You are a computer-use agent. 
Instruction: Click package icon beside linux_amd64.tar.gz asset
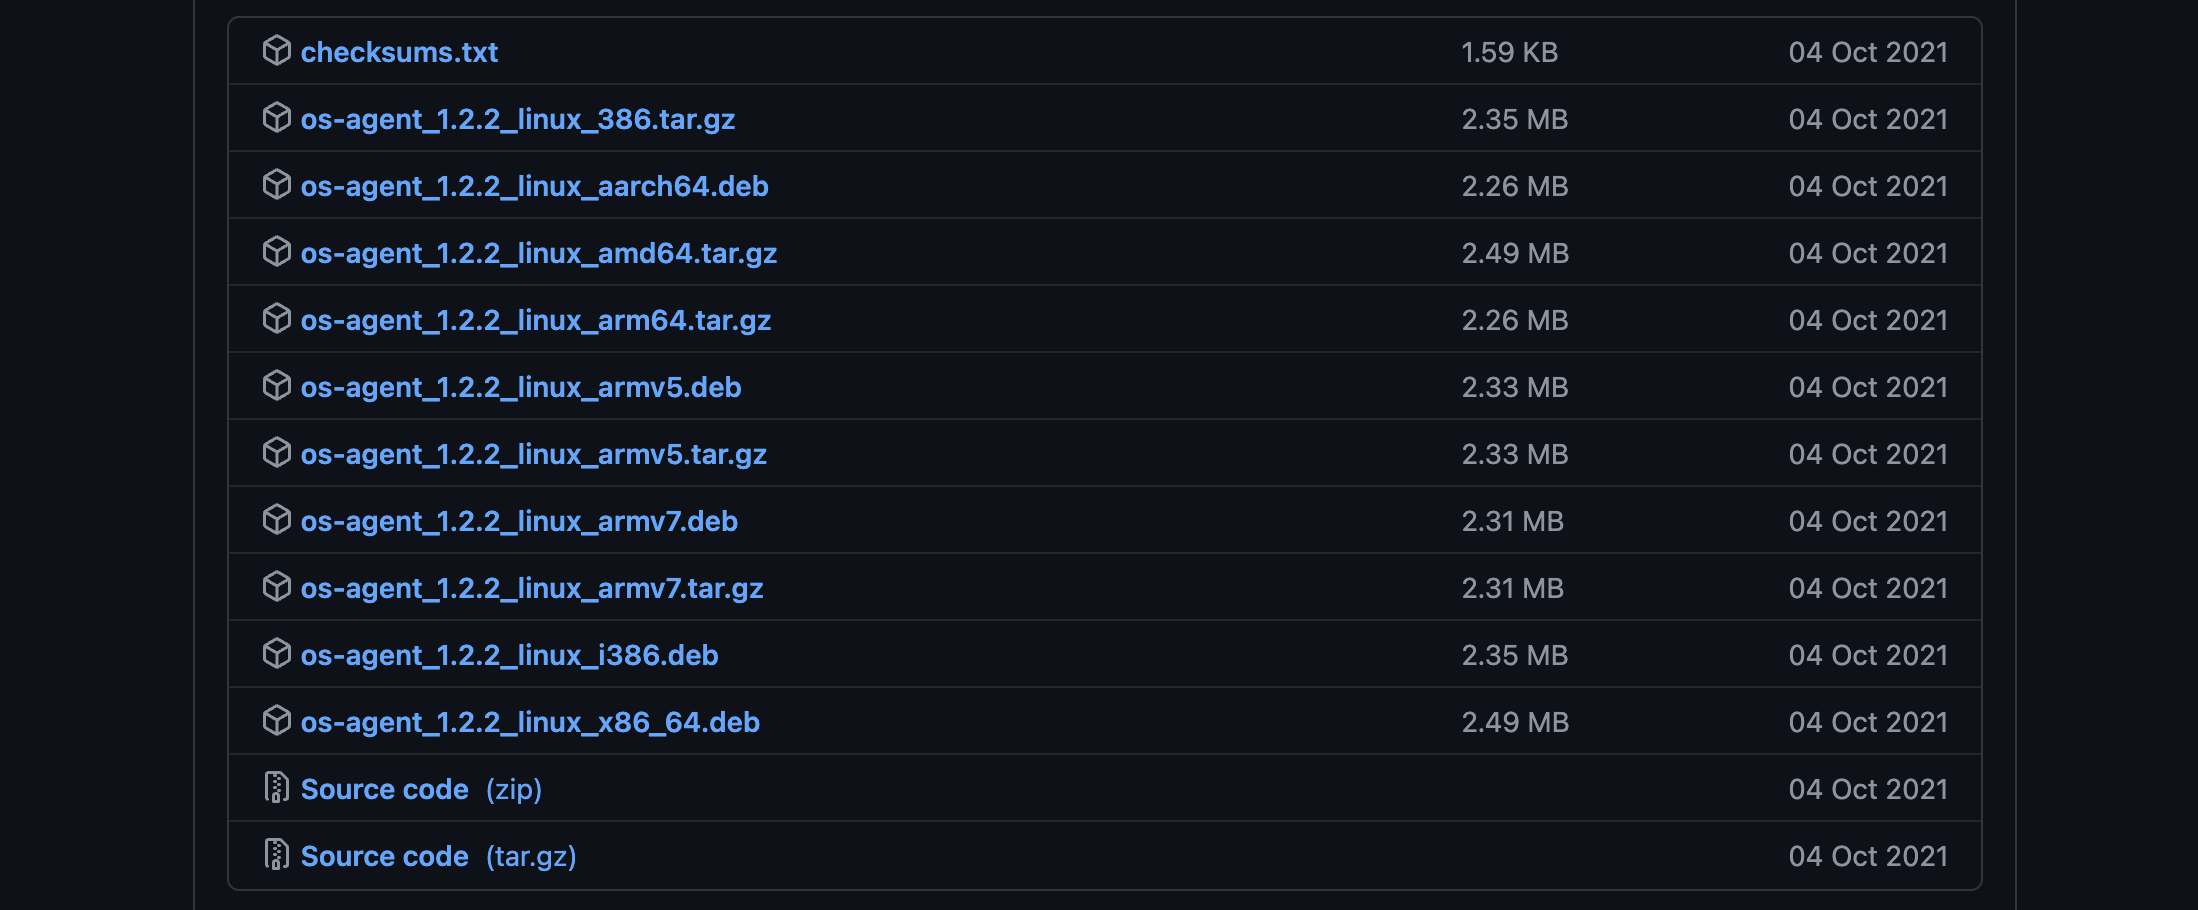pyautogui.click(x=276, y=251)
